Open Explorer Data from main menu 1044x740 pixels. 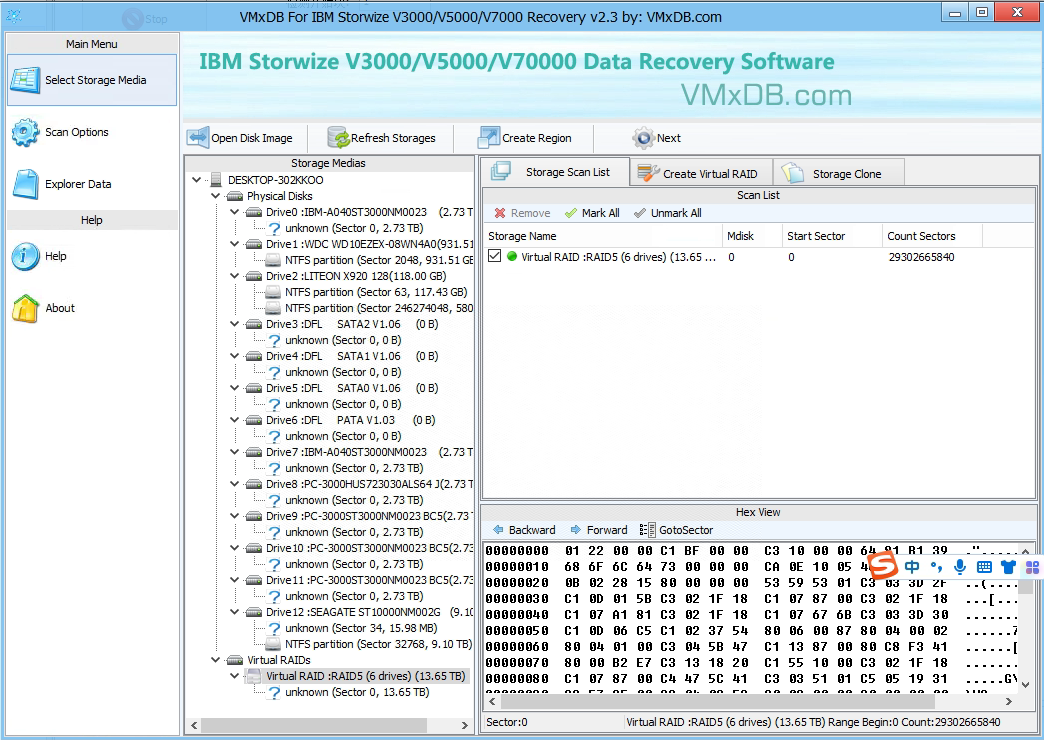(x=78, y=185)
